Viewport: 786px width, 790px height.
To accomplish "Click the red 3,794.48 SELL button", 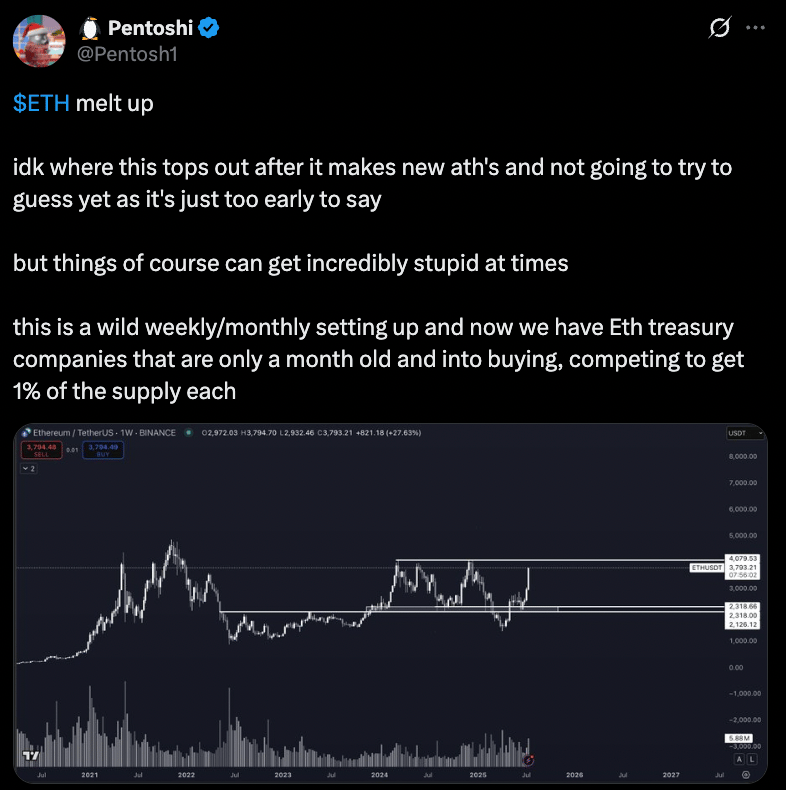I will (41, 450).
